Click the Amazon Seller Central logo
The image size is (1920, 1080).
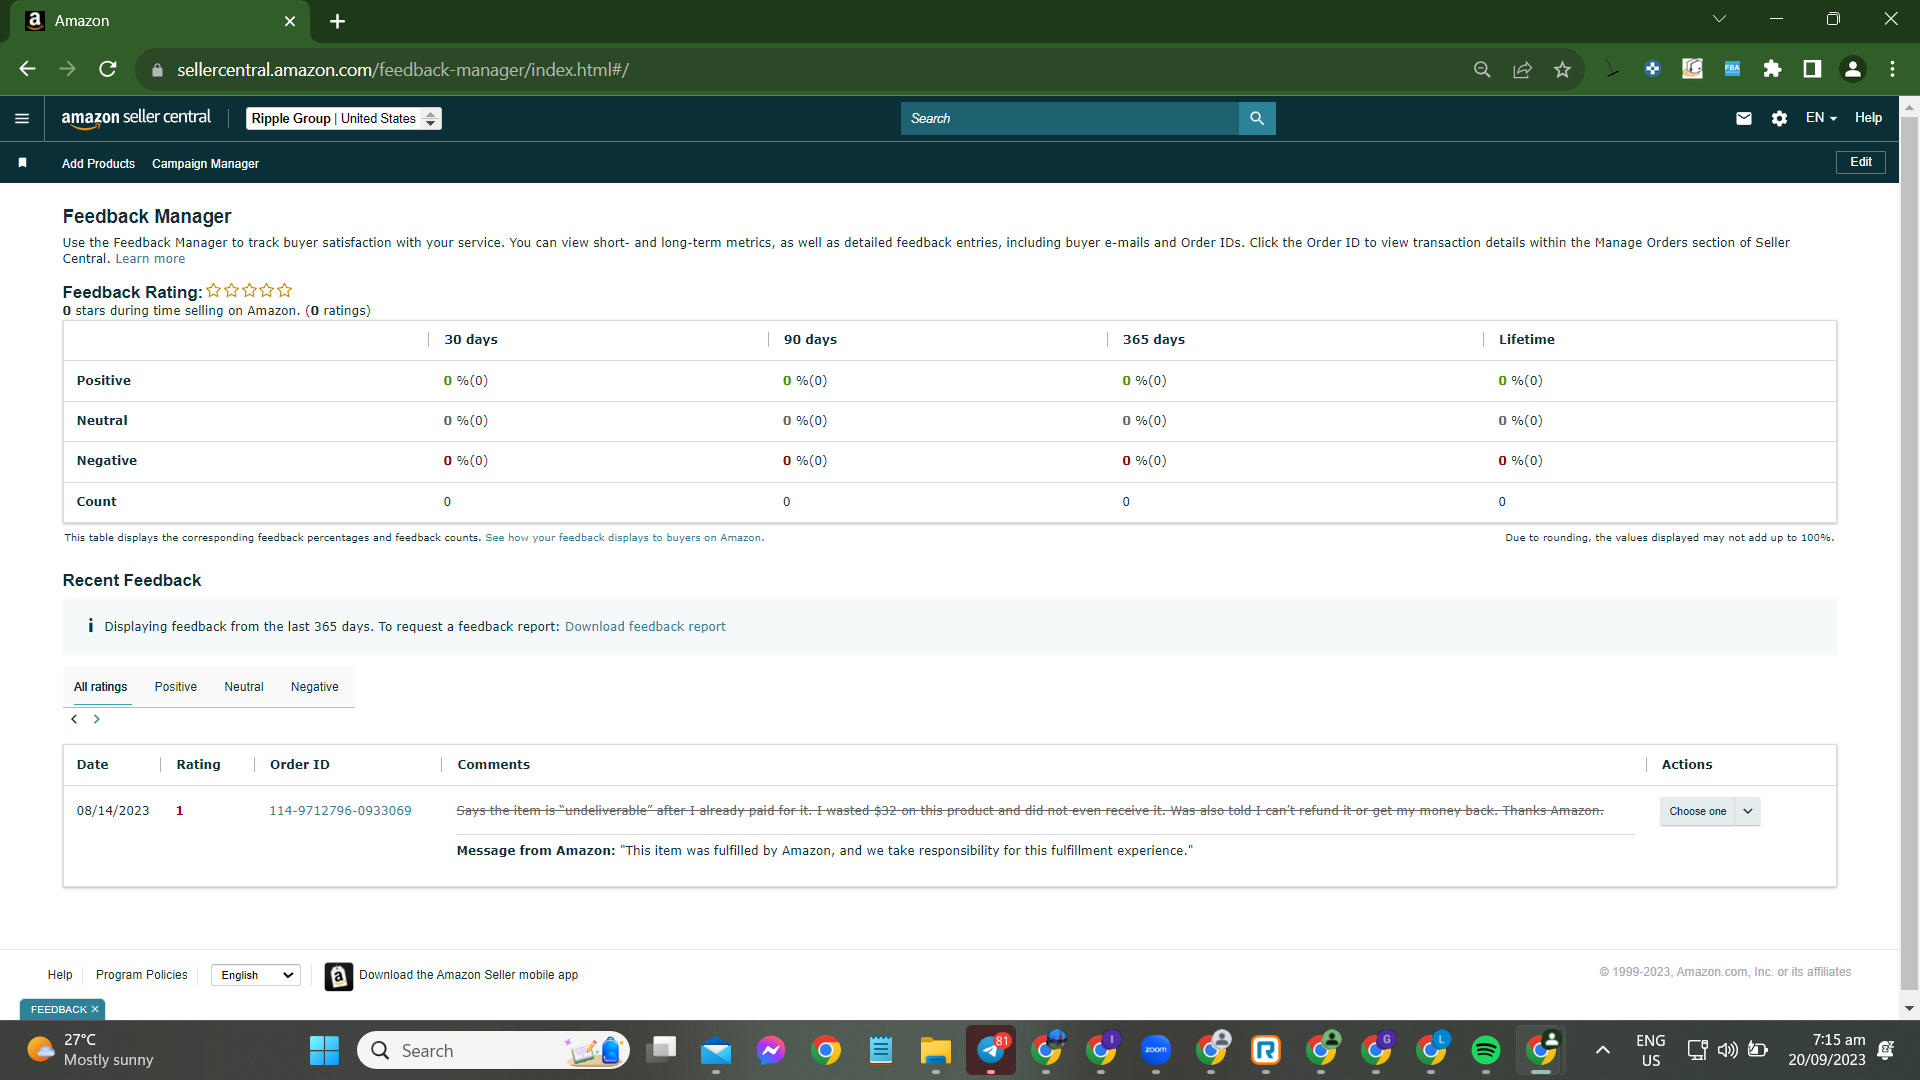[x=136, y=118]
